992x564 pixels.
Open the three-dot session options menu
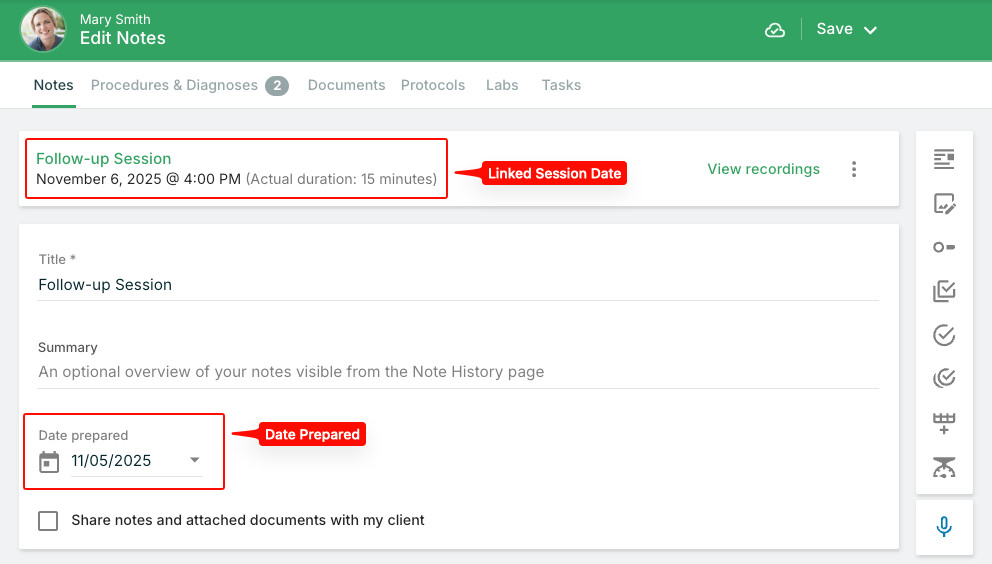pyautogui.click(x=854, y=169)
